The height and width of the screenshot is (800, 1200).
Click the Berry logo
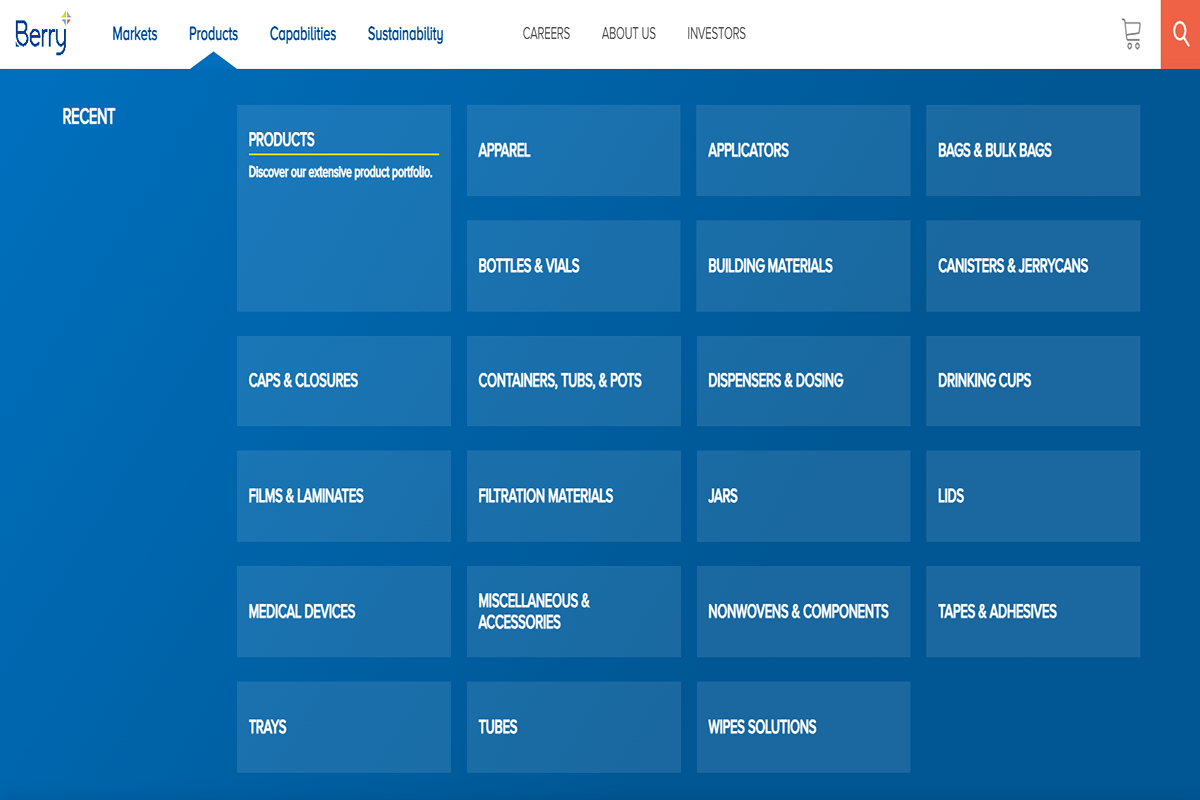[x=42, y=34]
